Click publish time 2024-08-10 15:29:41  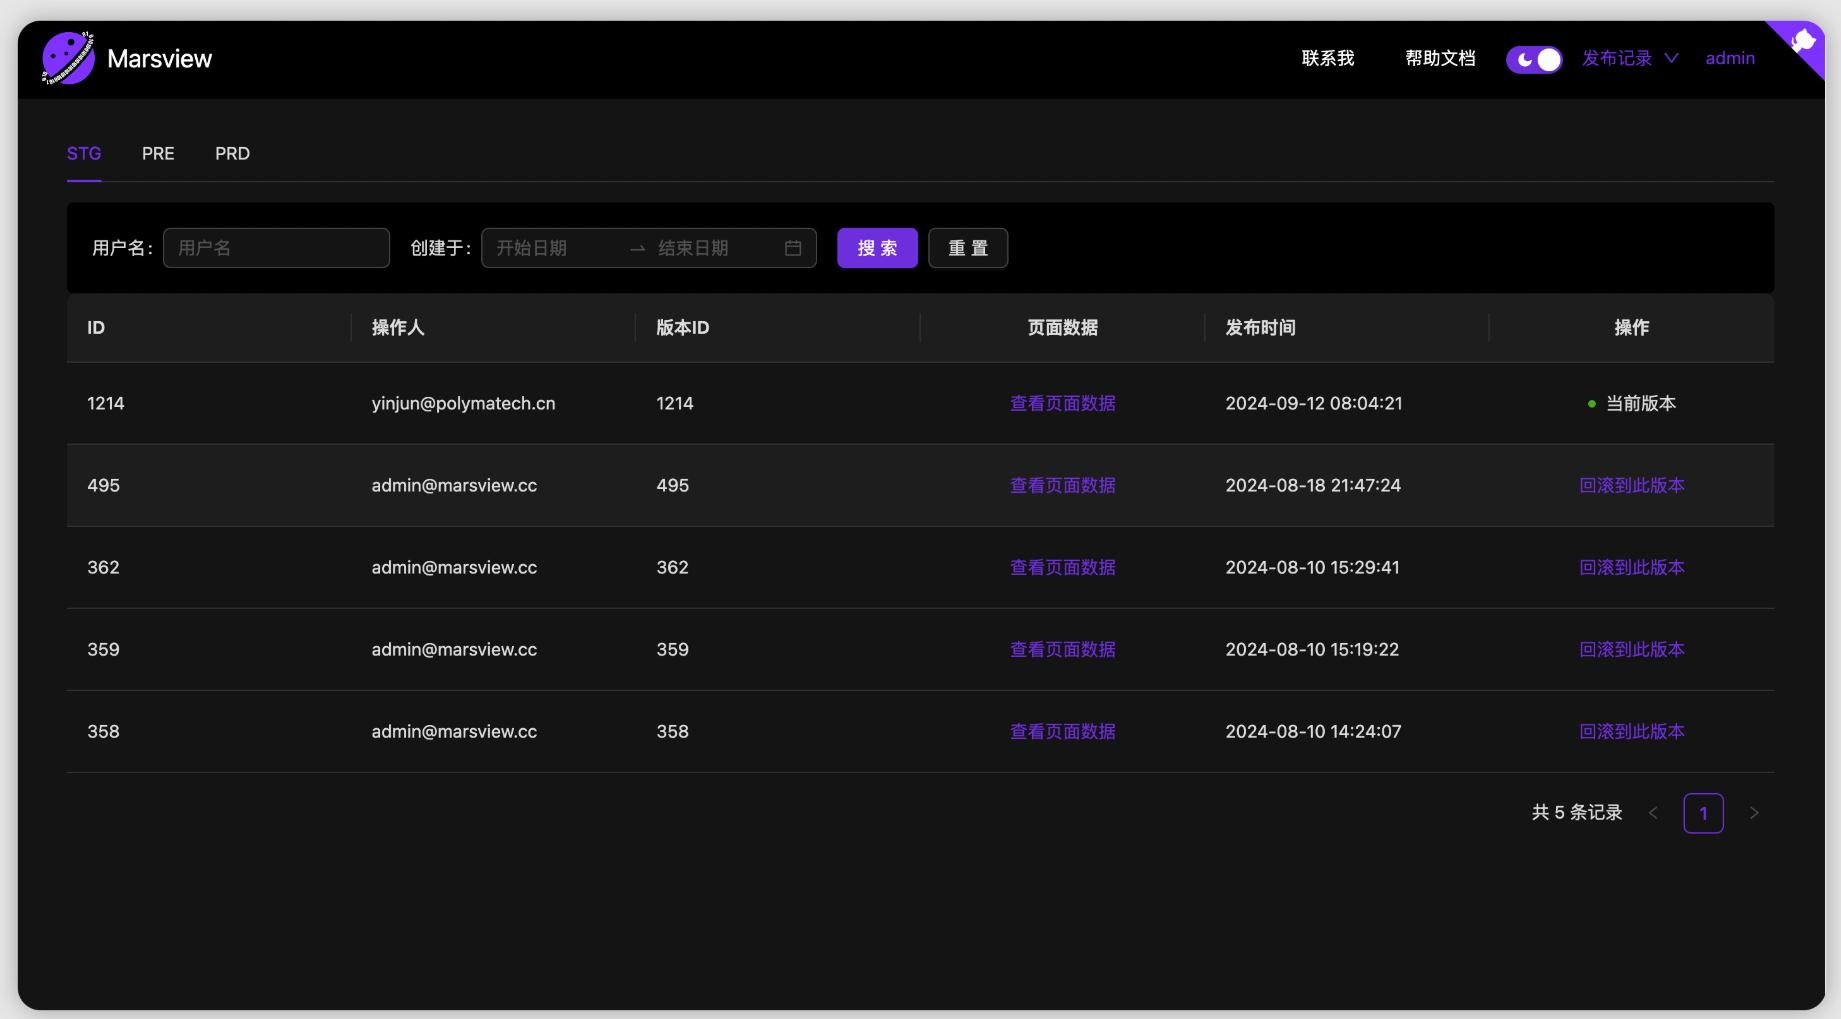click(x=1312, y=567)
